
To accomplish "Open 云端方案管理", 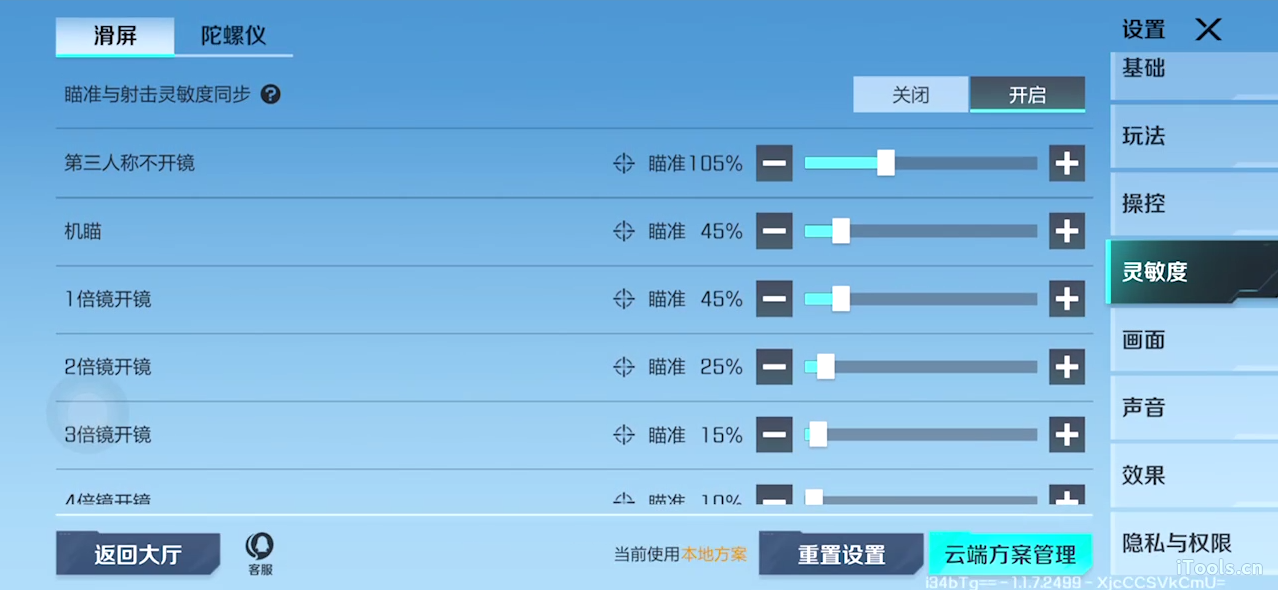I will [x=1010, y=555].
